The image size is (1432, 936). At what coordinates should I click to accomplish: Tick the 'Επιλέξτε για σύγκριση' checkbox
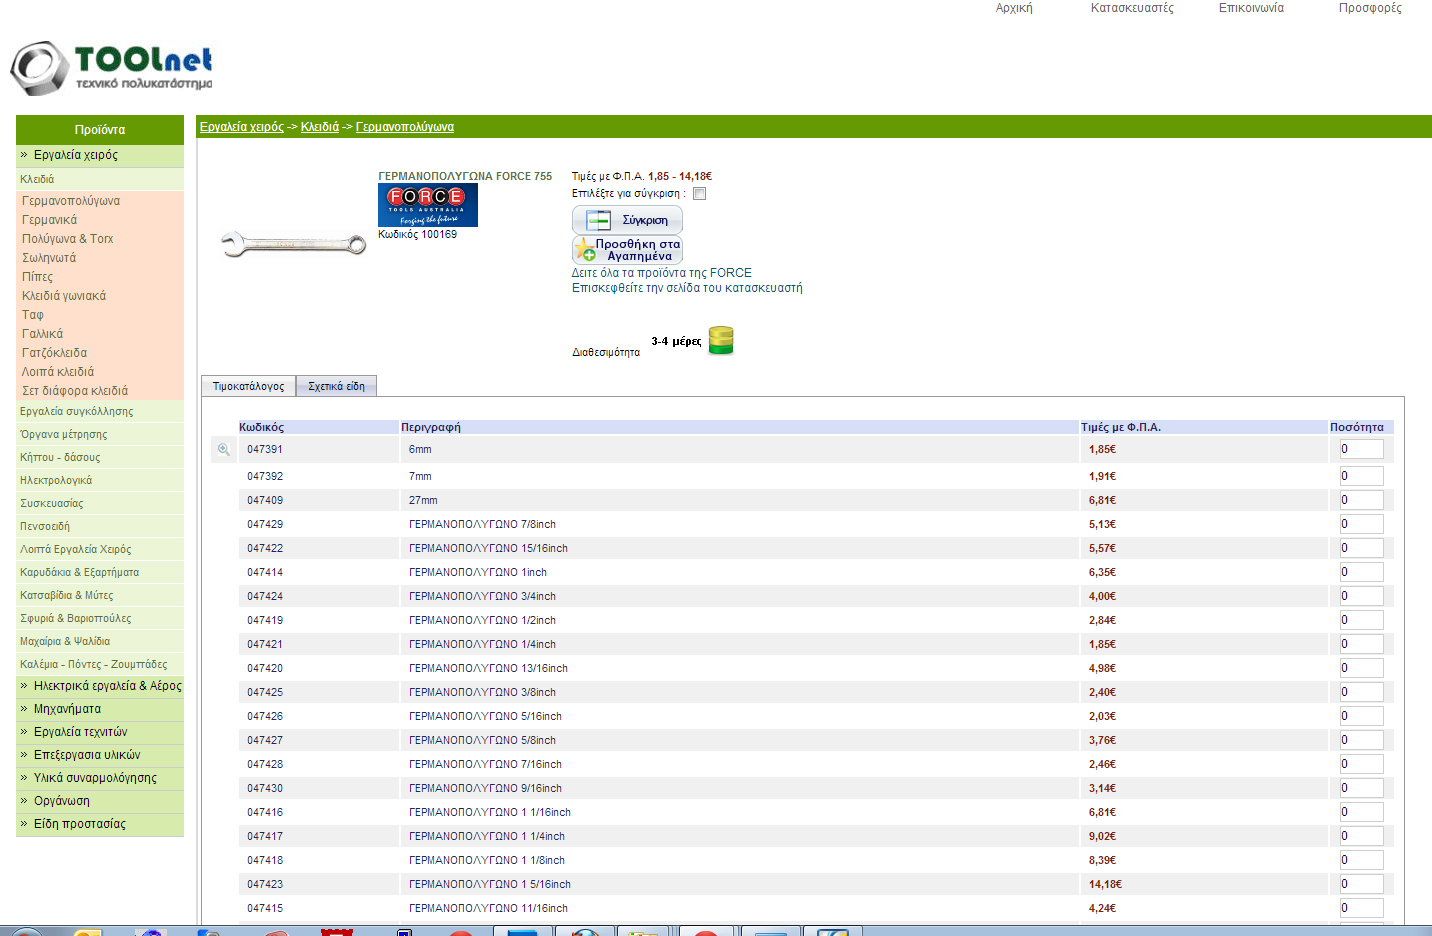click(700, 194)
